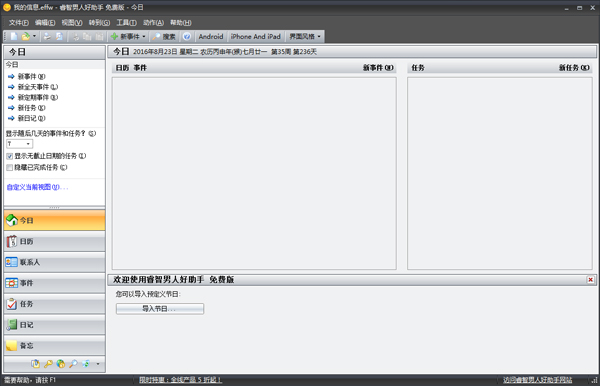
Task: Click the 限时特惠 promotion link in the status bar
Action: (180, 380)
